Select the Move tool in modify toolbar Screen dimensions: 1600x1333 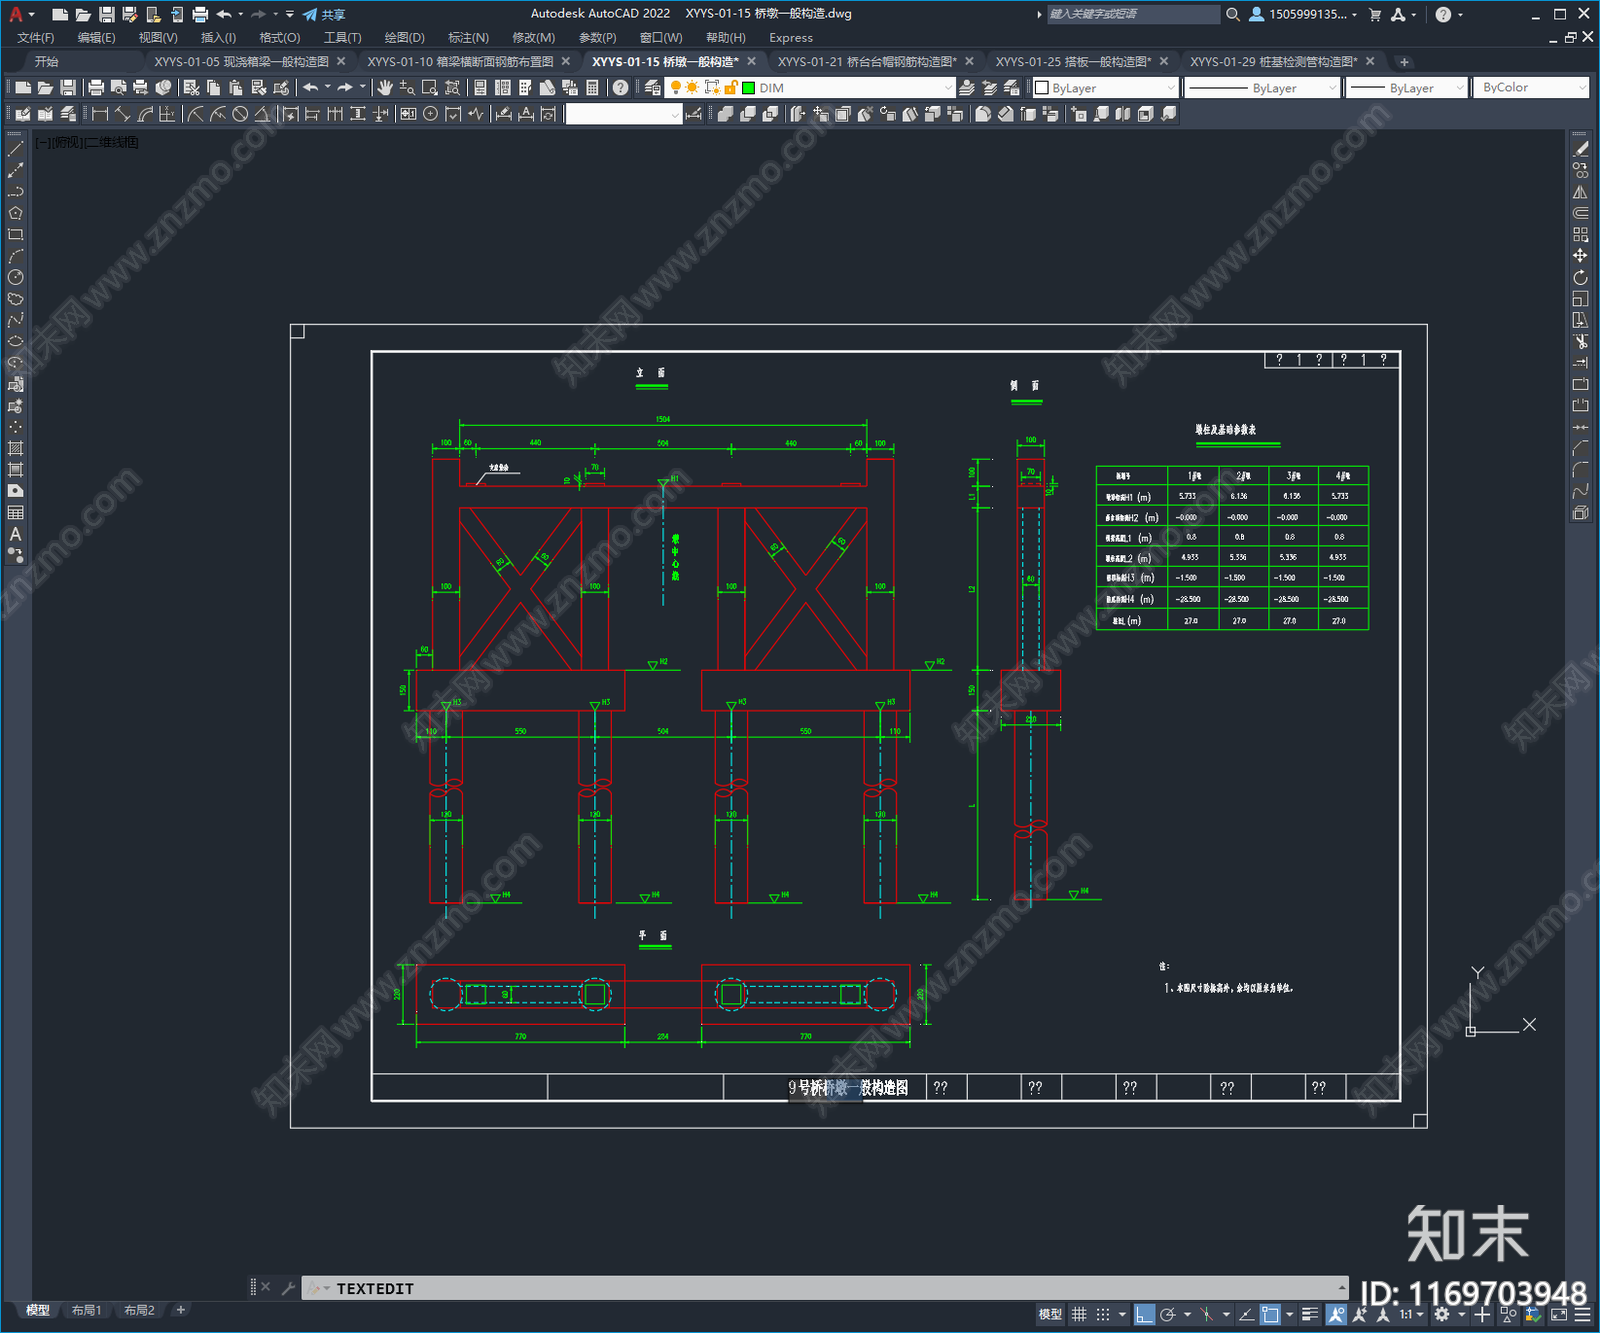click(1580, 256)
